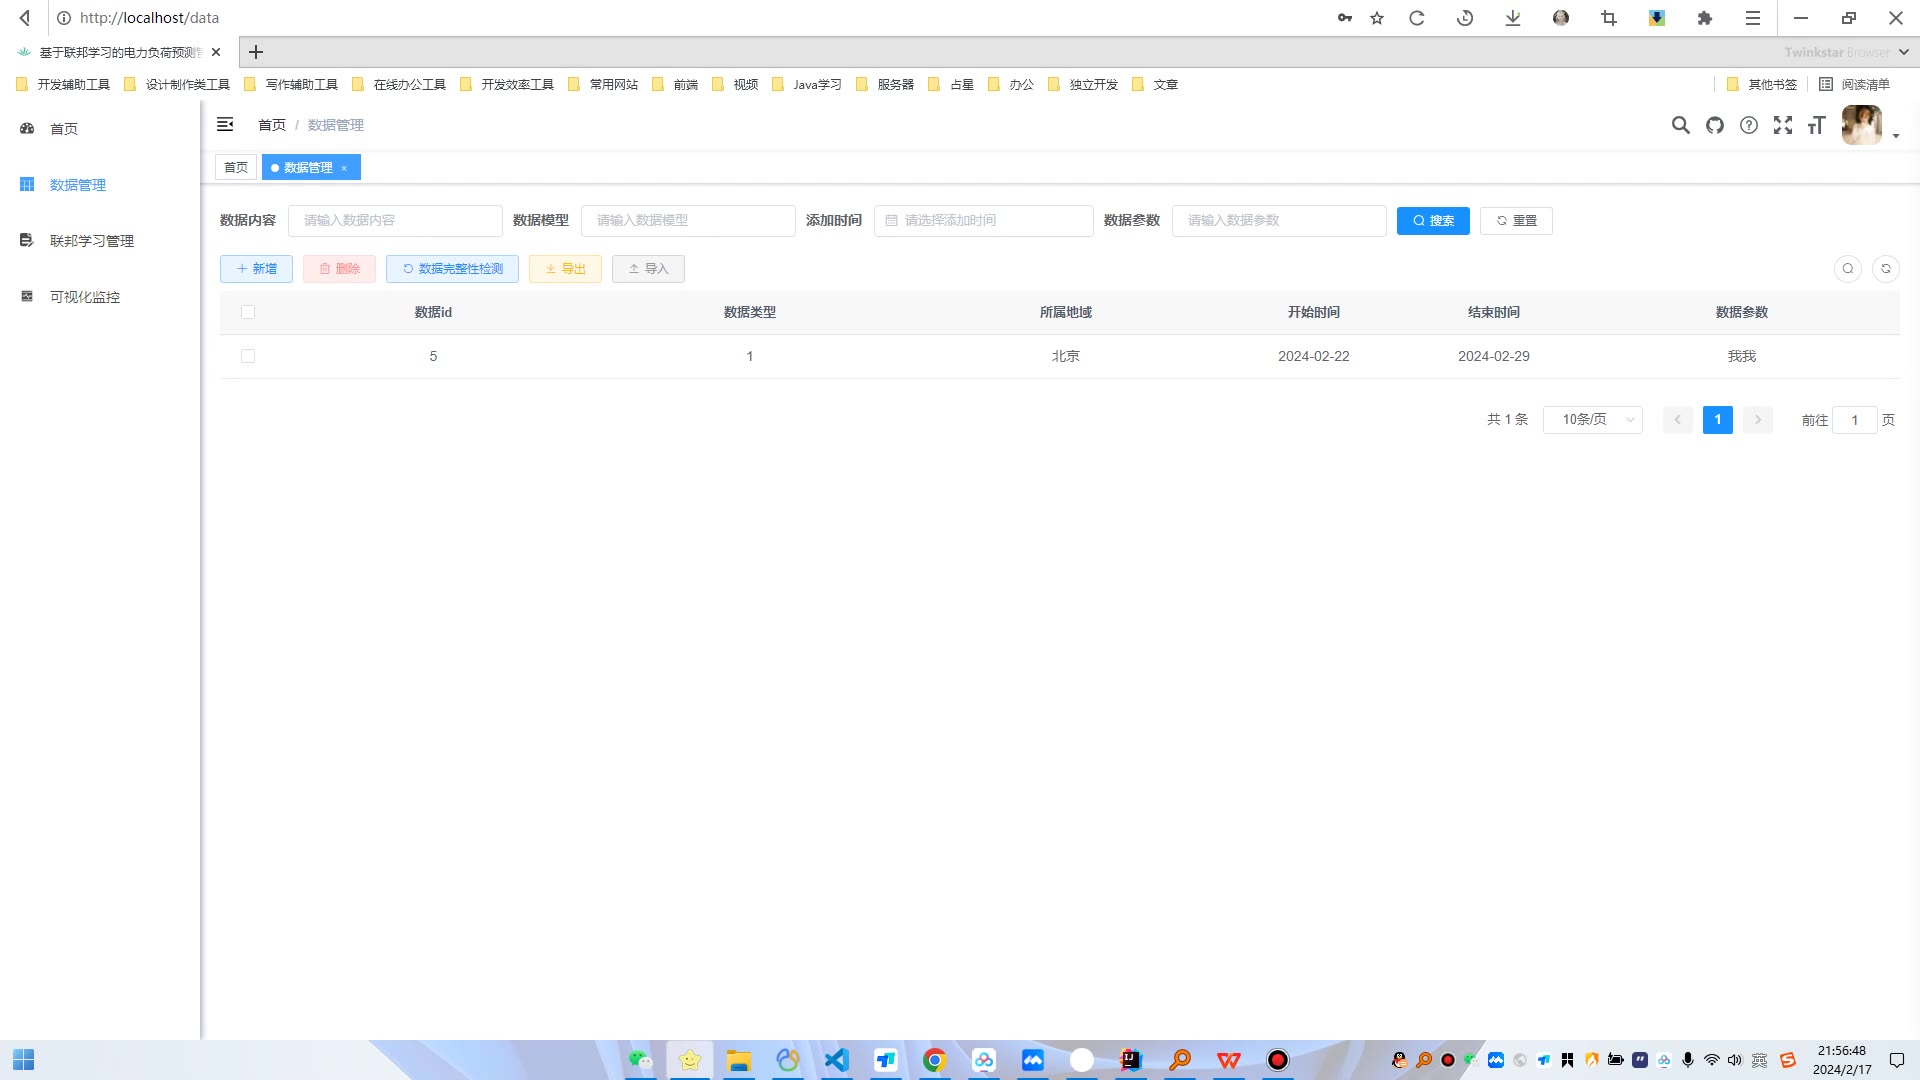The width and height of the screenshot is (1920, 1080).
Task: Open the help question-mark icon
Action: [1748, 125]
